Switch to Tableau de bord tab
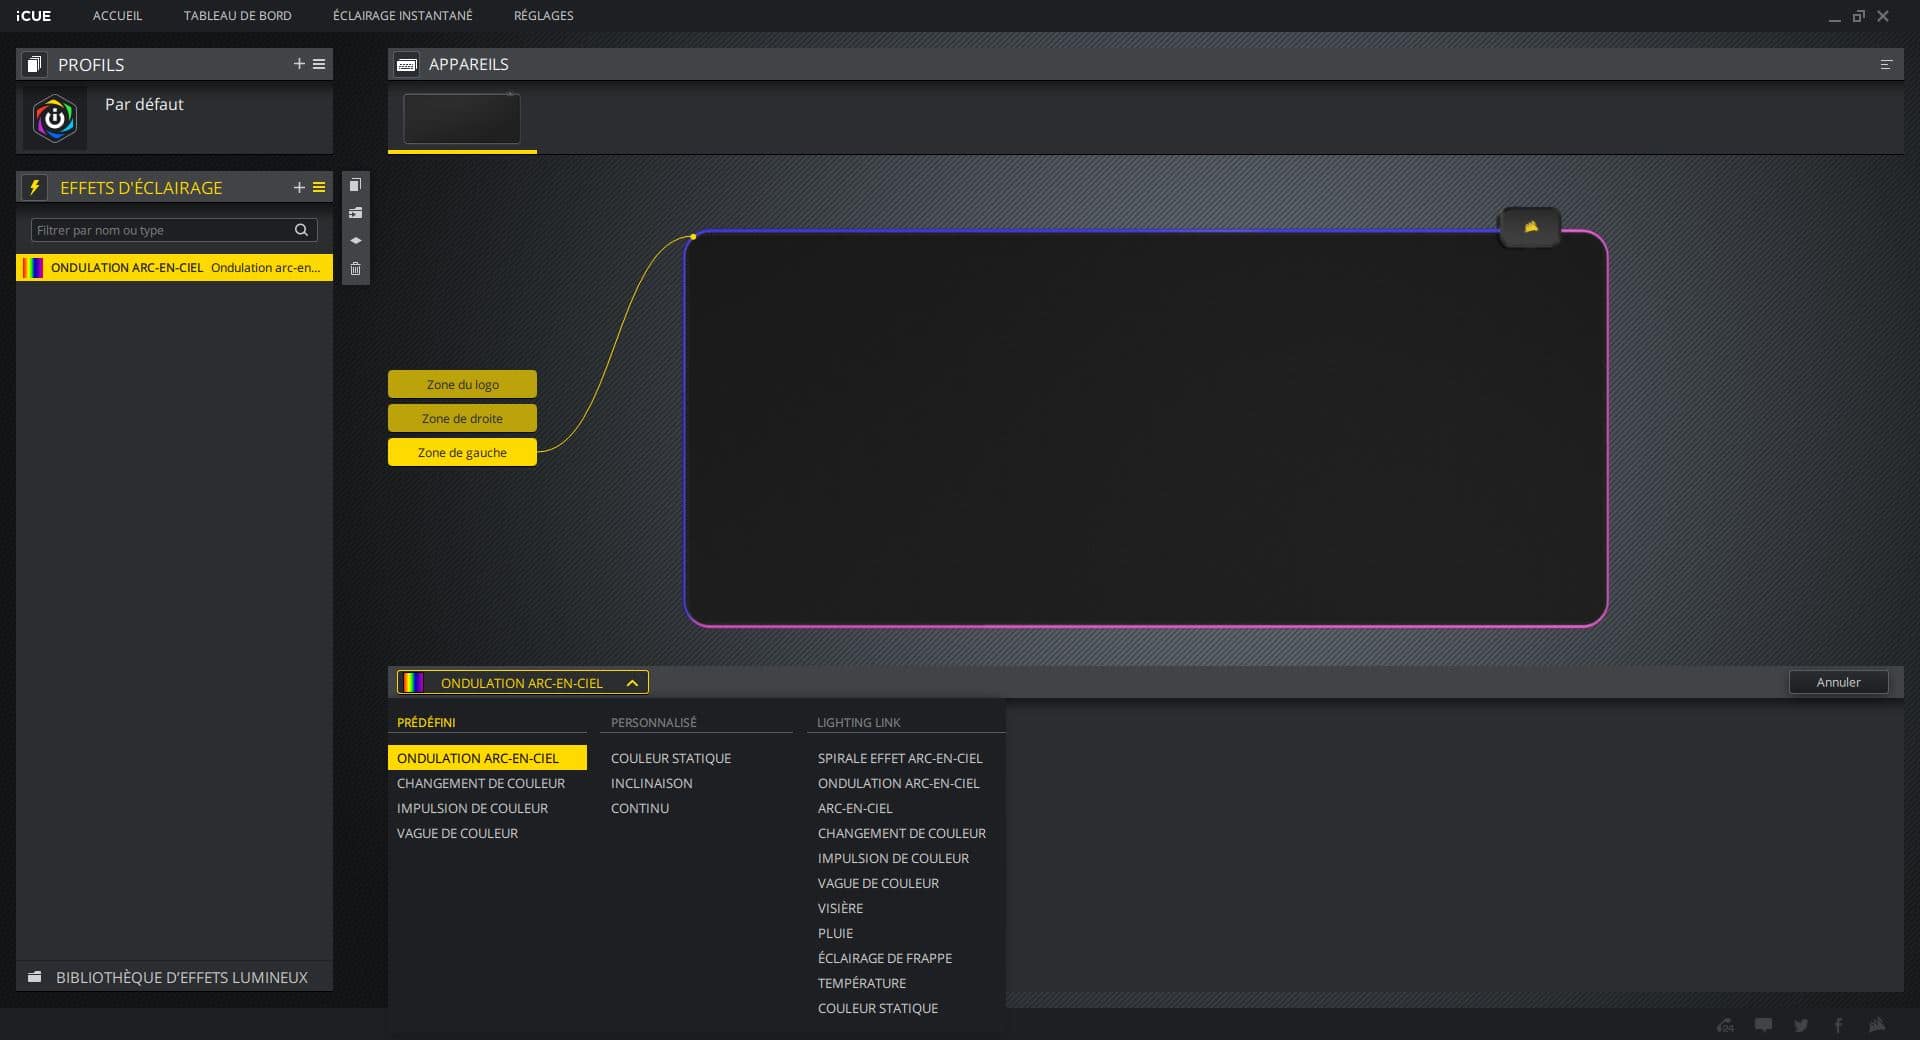The height and width of the screenshot is (1040, 1920). coord(237,16)
